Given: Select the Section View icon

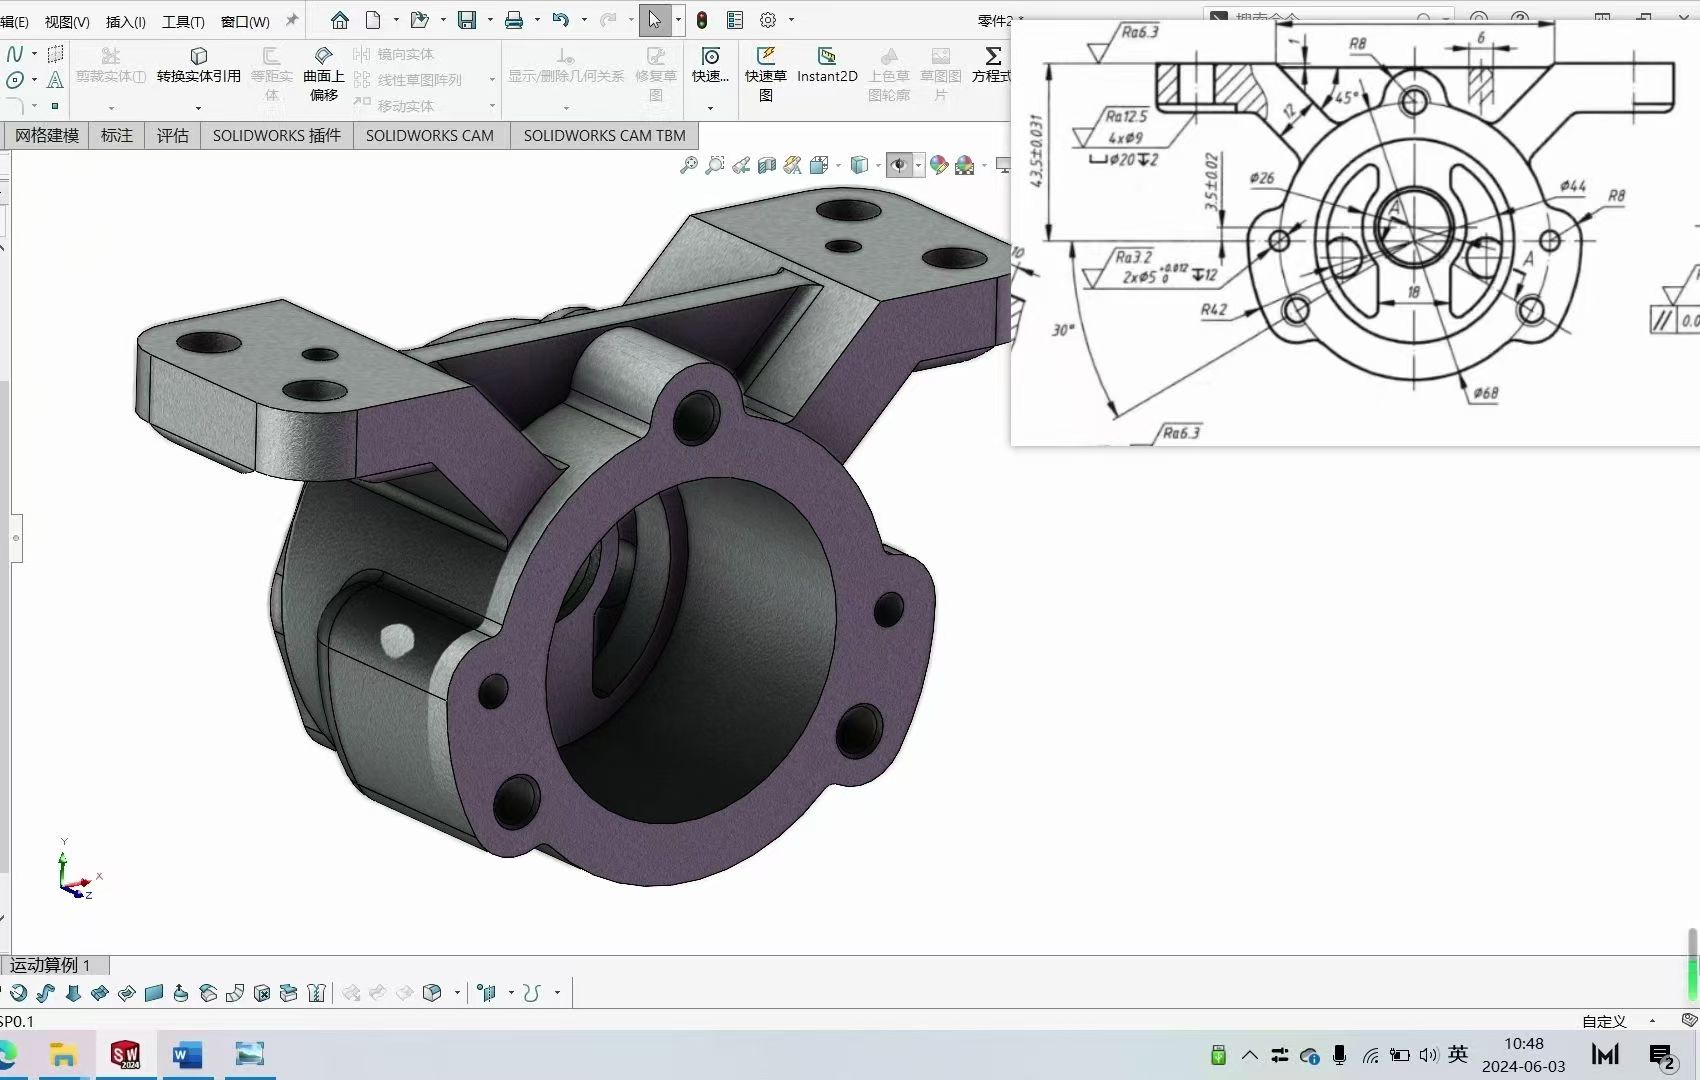Looking at the screenshot, I should [x=767, y=166].
